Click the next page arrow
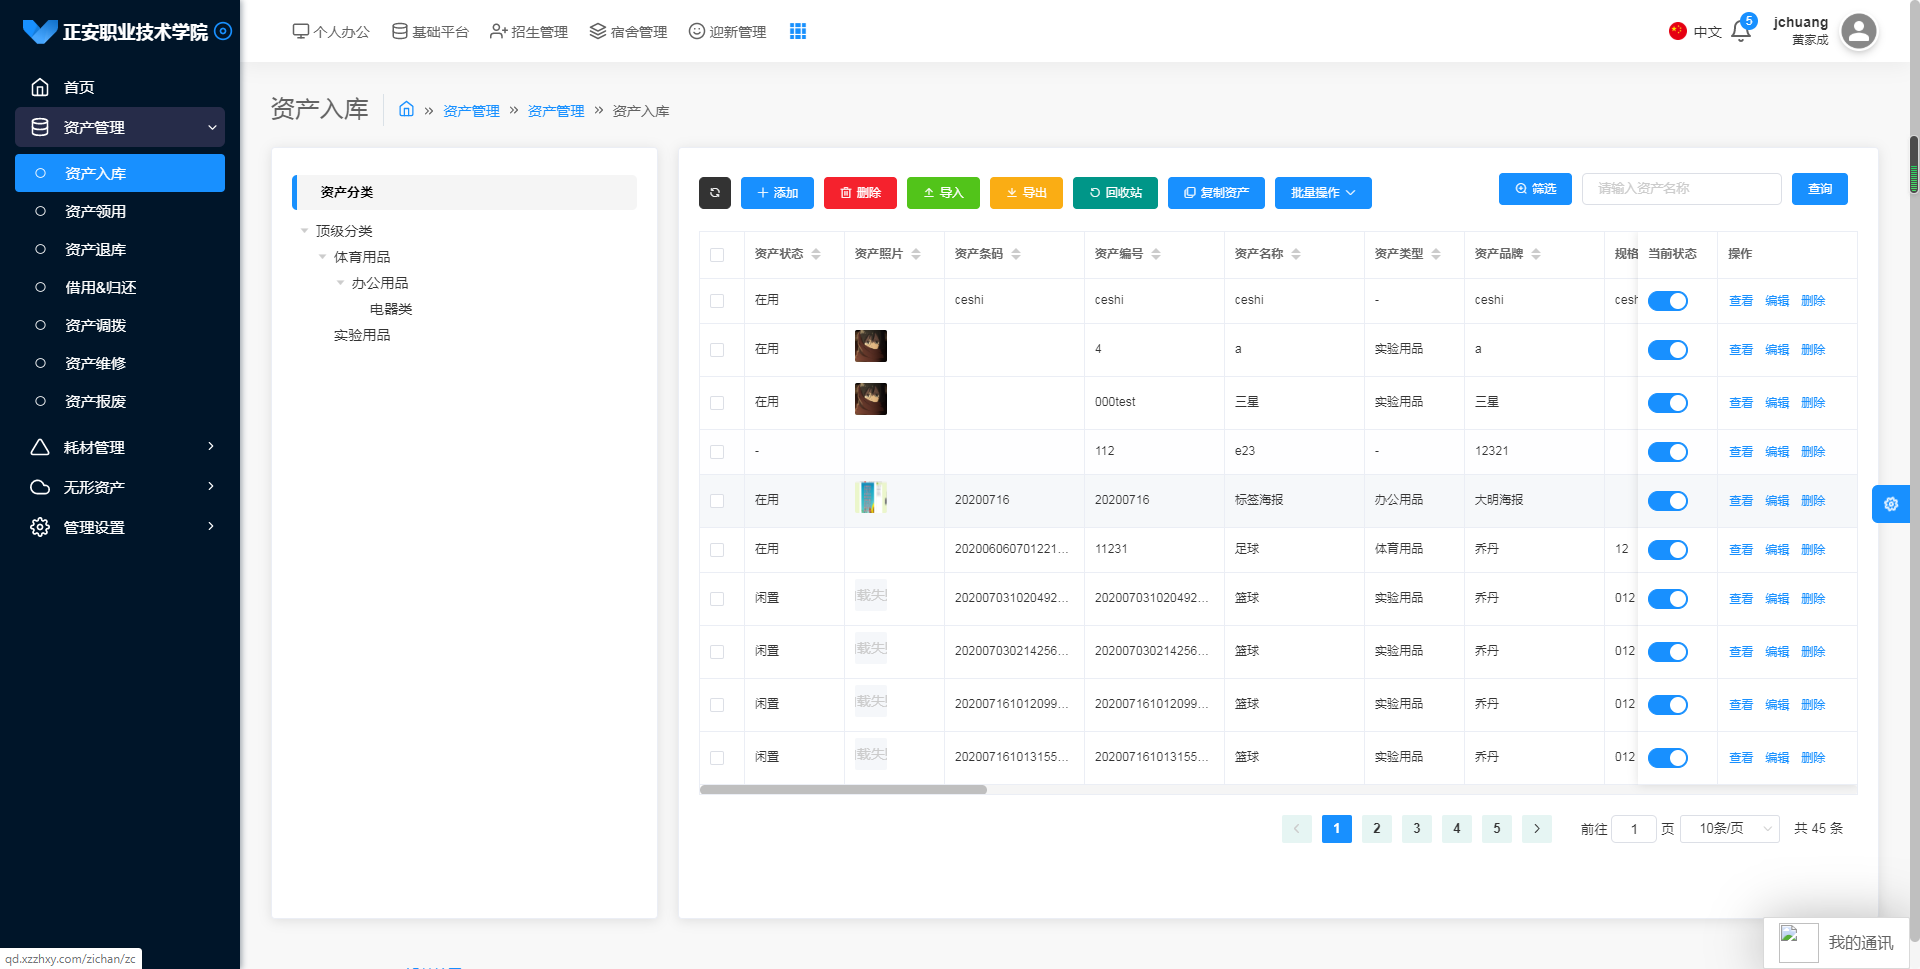The width and height of the screenshot is (1920, 969). click(1536, 829)
